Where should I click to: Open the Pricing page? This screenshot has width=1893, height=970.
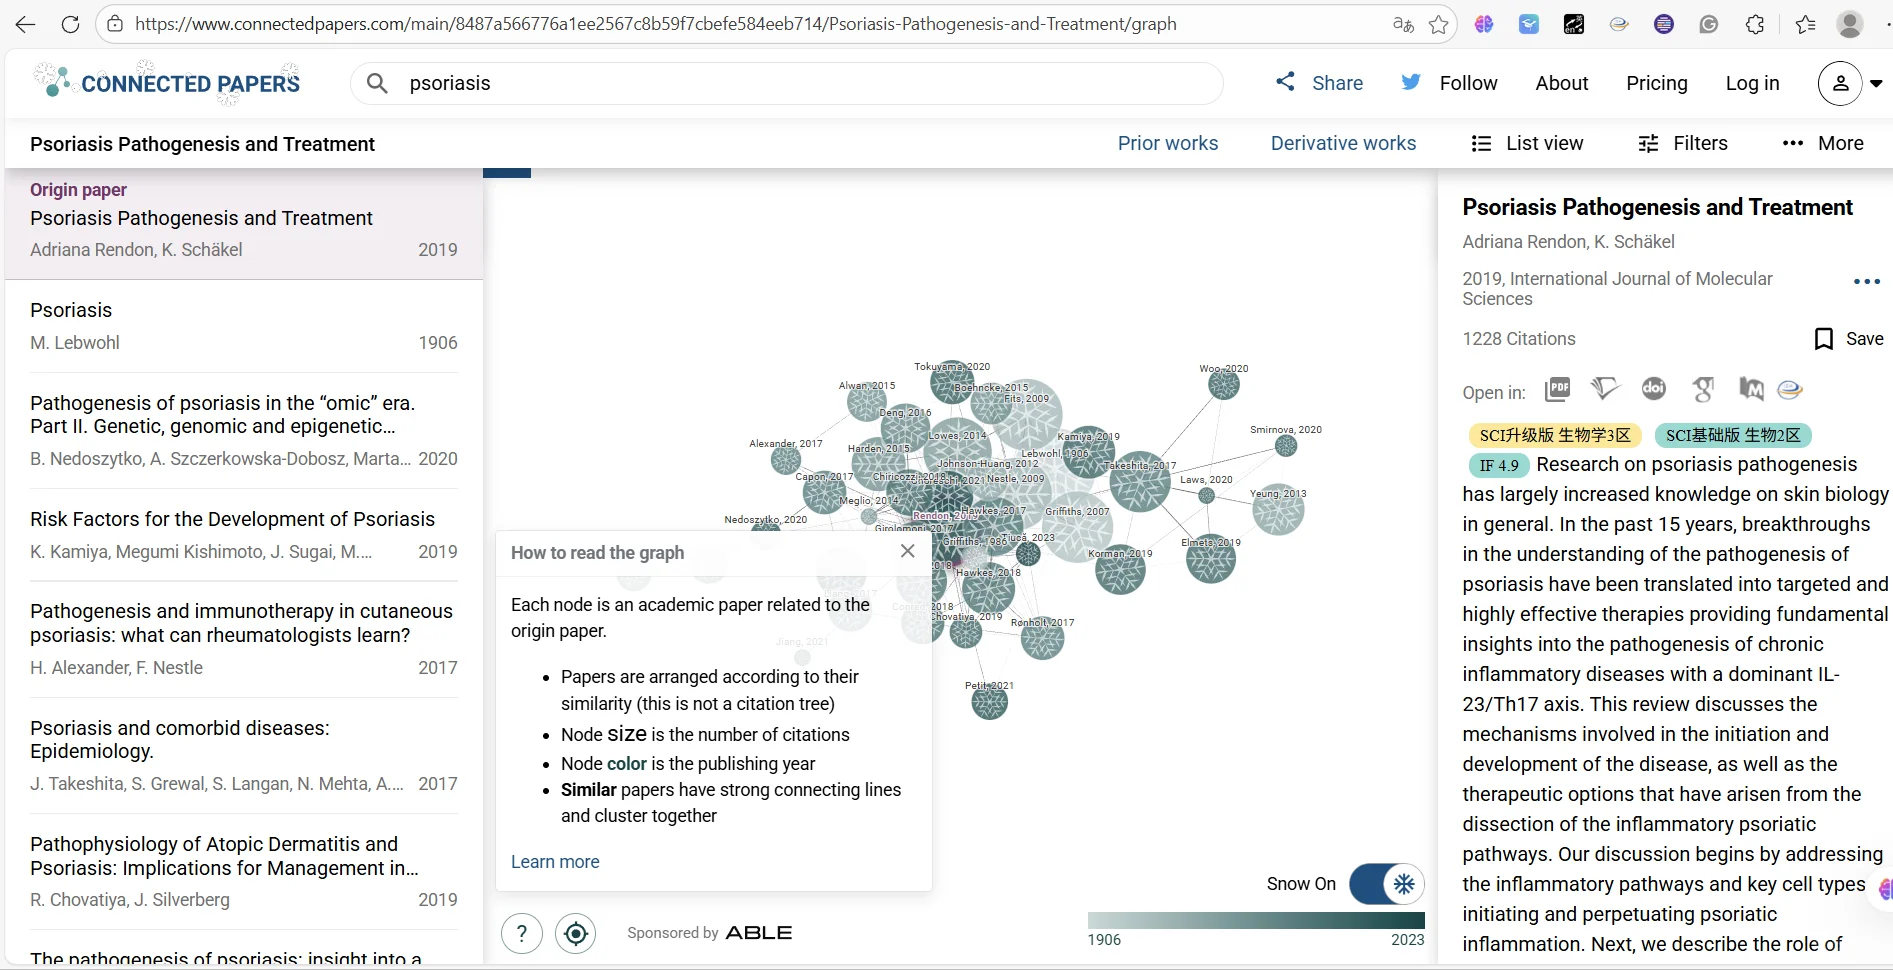point(1657,83)
